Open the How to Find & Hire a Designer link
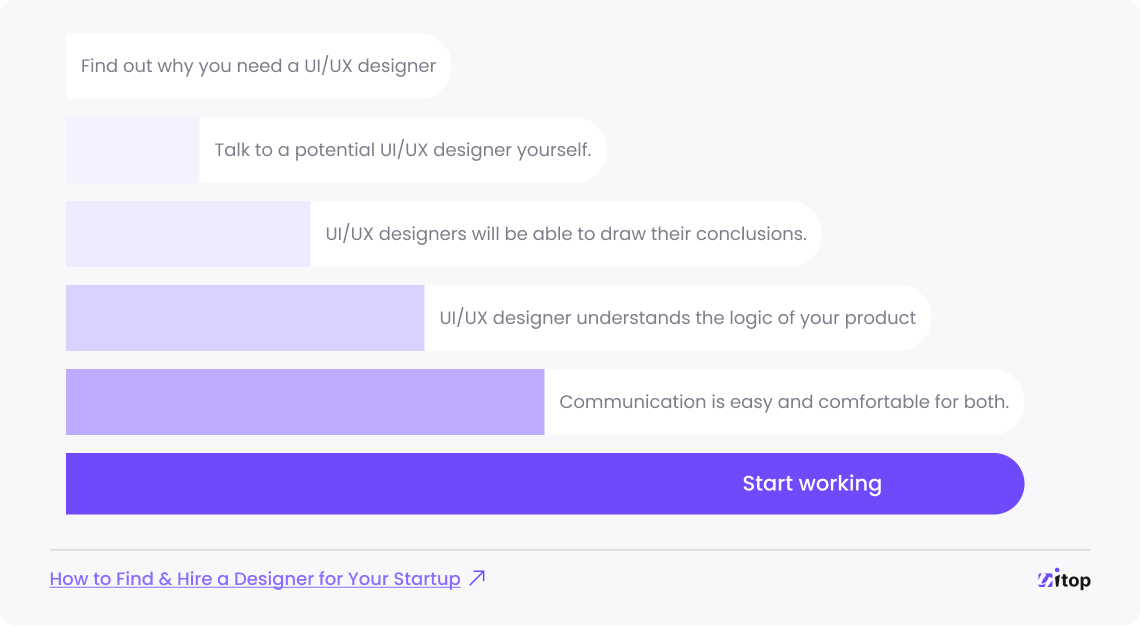 254,579
